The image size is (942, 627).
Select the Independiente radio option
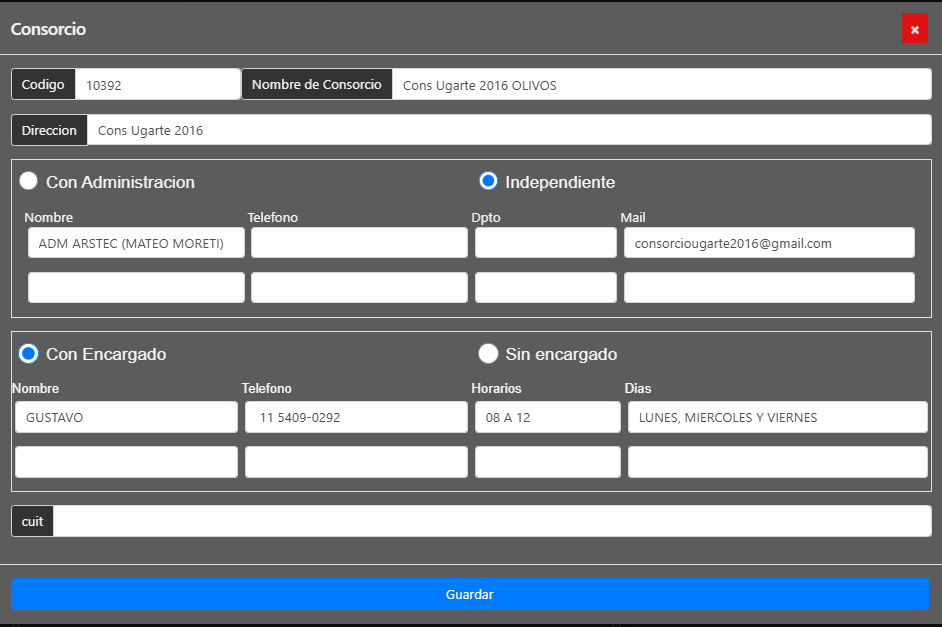click(x=488, y=181)
